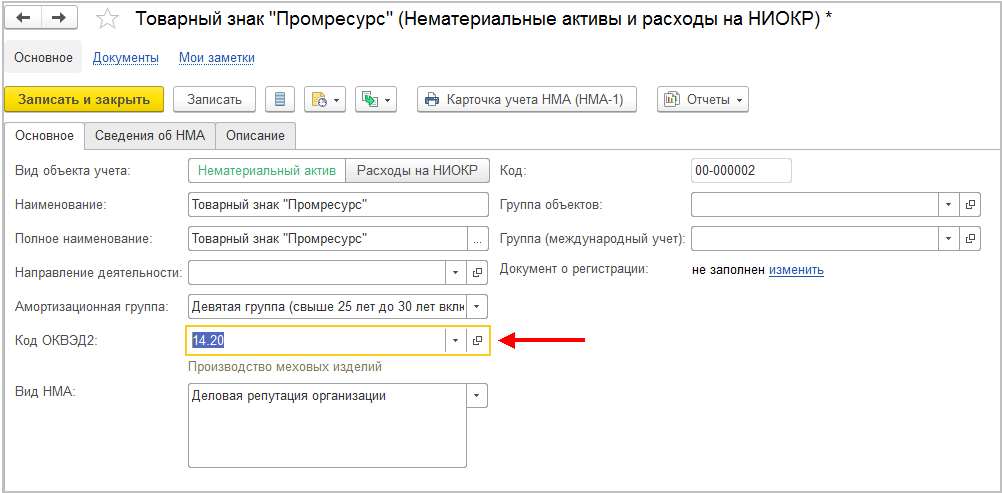Click the изменить link for registration document
This screenshot has width=1002, height=493.
click(796, 270)
